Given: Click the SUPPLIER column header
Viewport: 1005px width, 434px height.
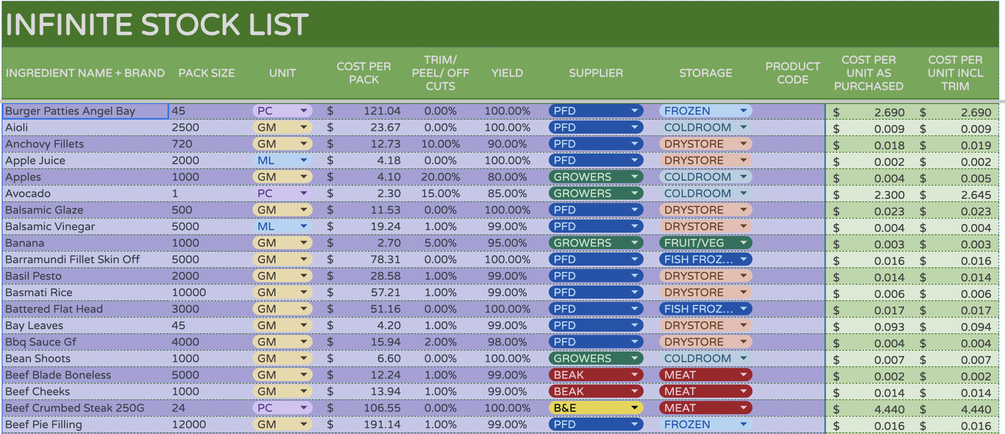Looking at the screenshot, I should click(595, 73).
